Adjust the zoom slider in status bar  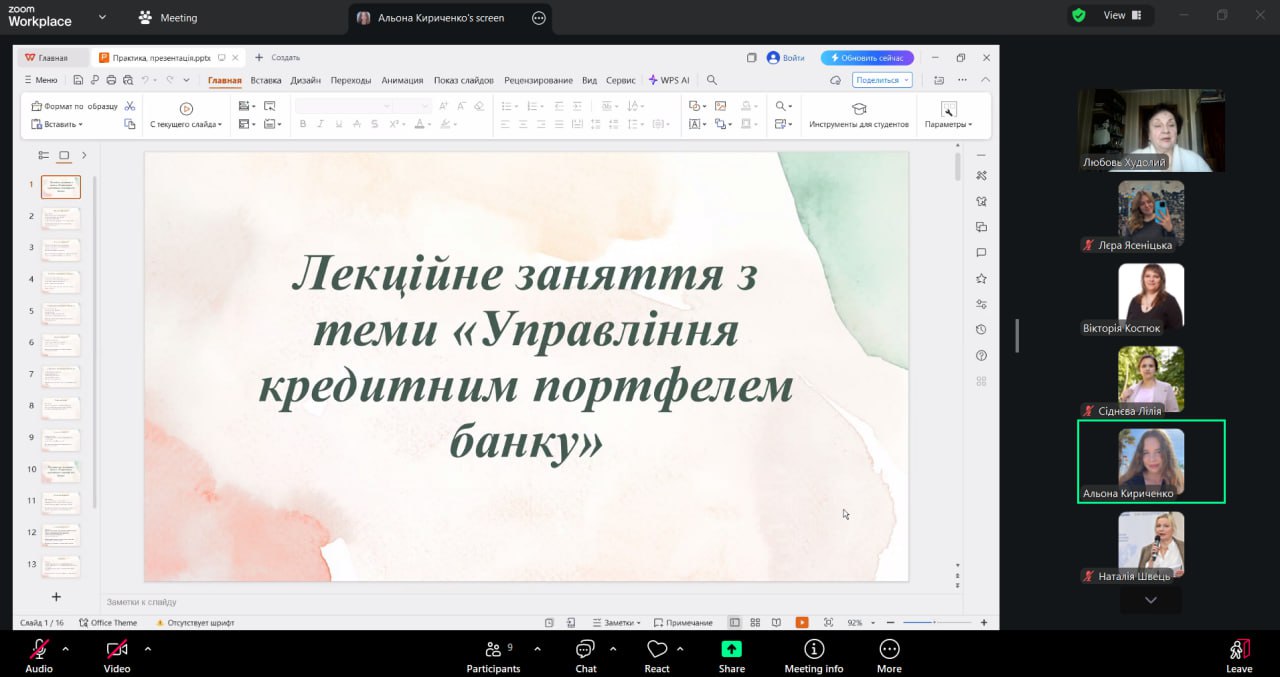(x=935, y=622)
